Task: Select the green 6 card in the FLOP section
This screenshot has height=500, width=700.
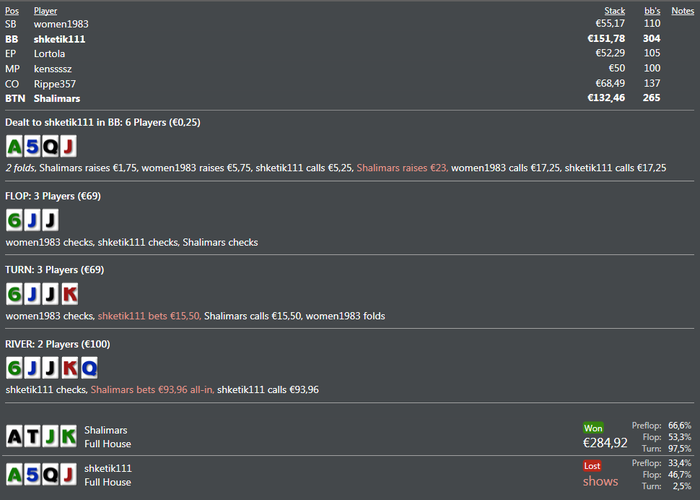Action: coord(15,220)
